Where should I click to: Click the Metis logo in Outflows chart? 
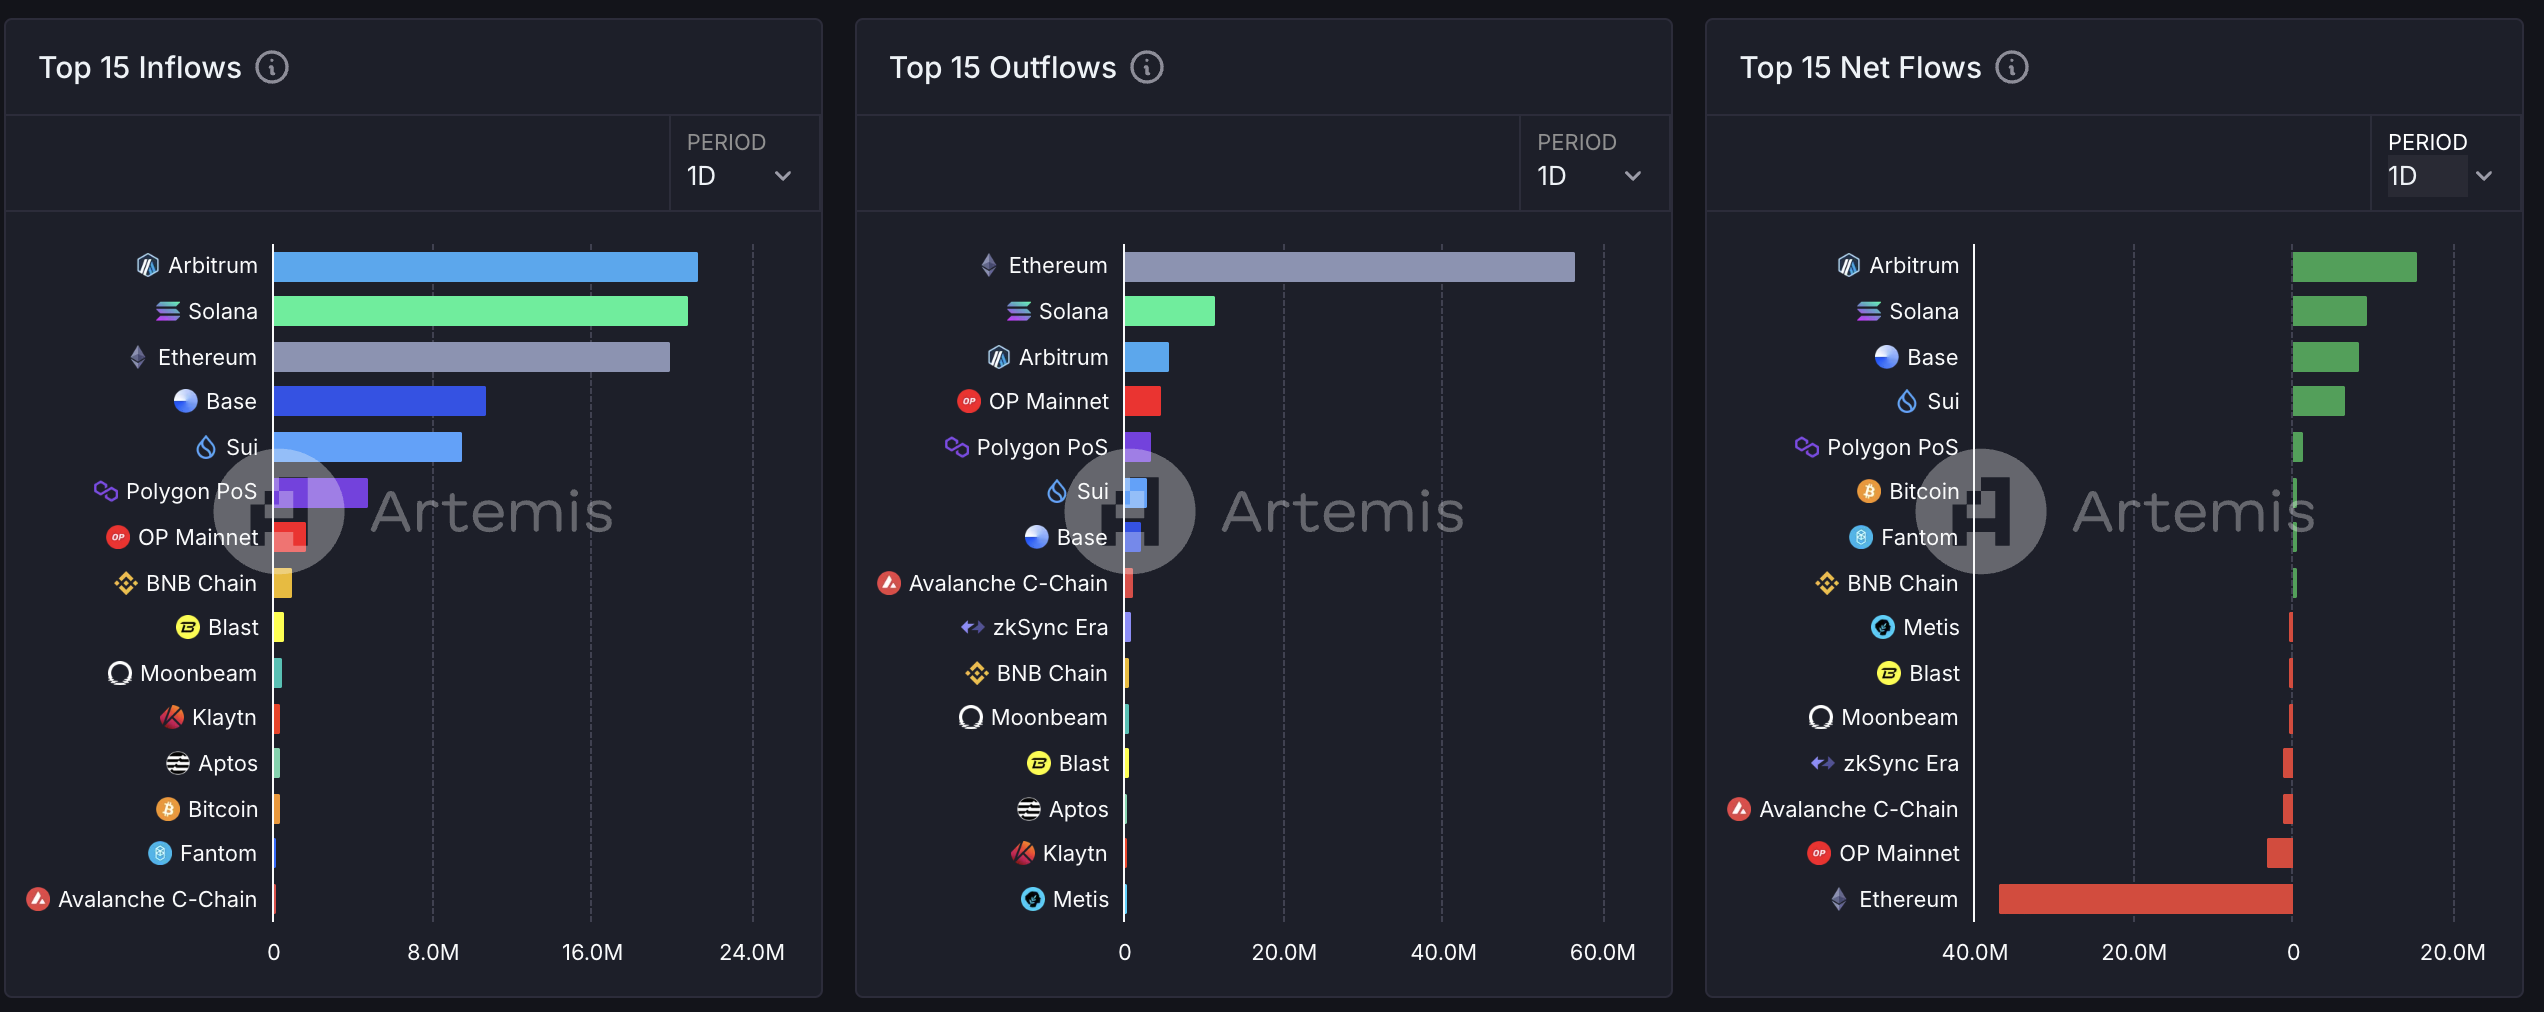[1032, 899]
